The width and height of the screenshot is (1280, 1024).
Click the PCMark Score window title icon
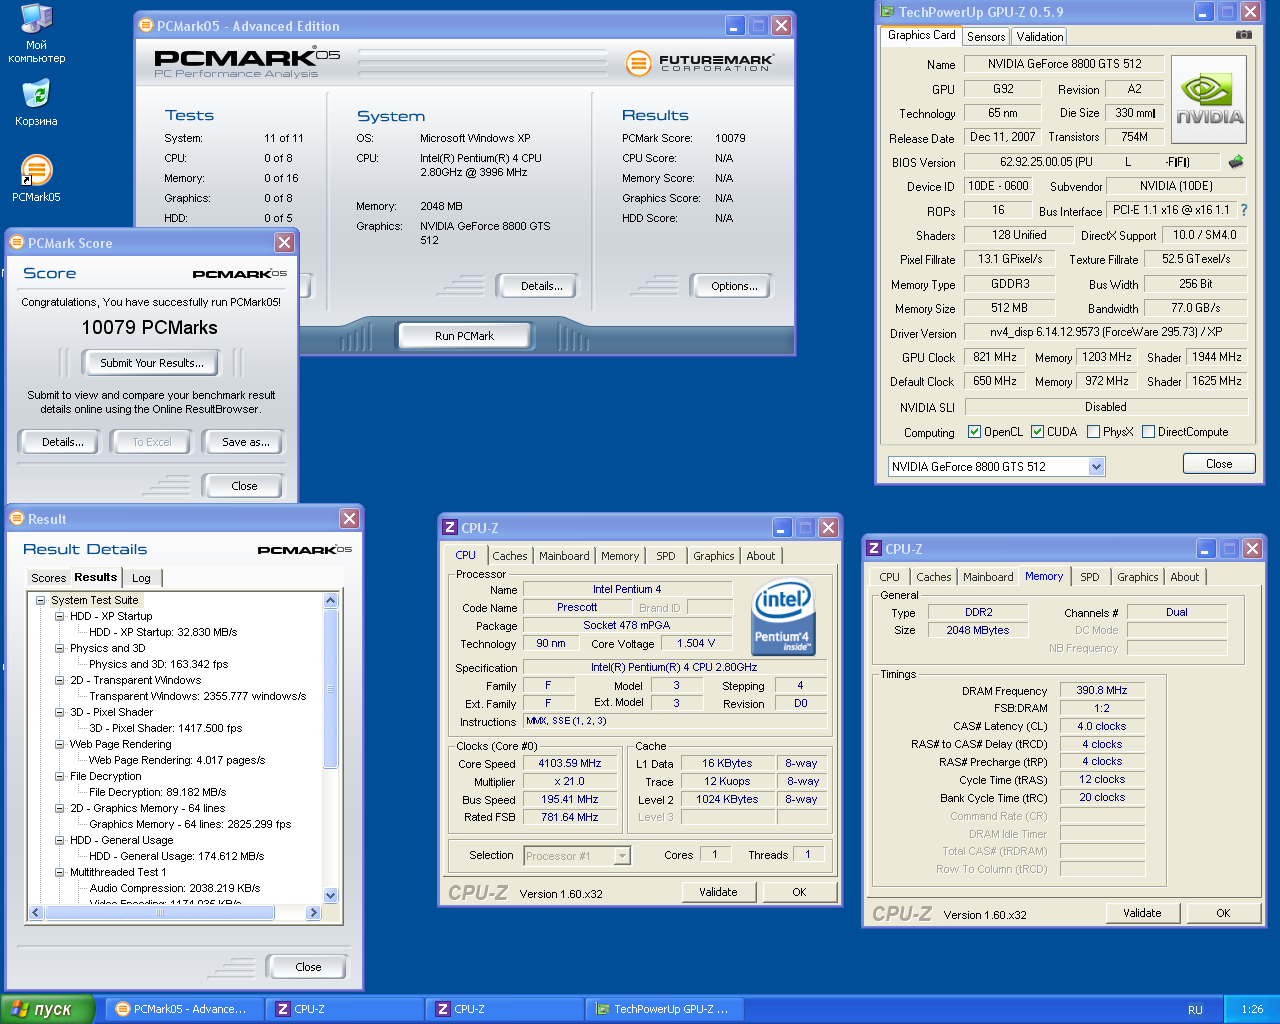point(17,243)
